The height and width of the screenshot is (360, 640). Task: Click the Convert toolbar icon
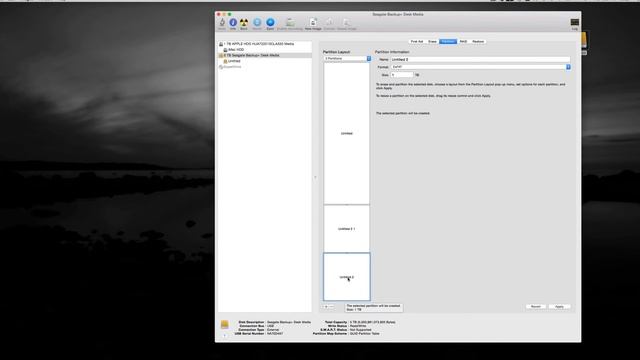pyautogui.click(x=329, y=22)
